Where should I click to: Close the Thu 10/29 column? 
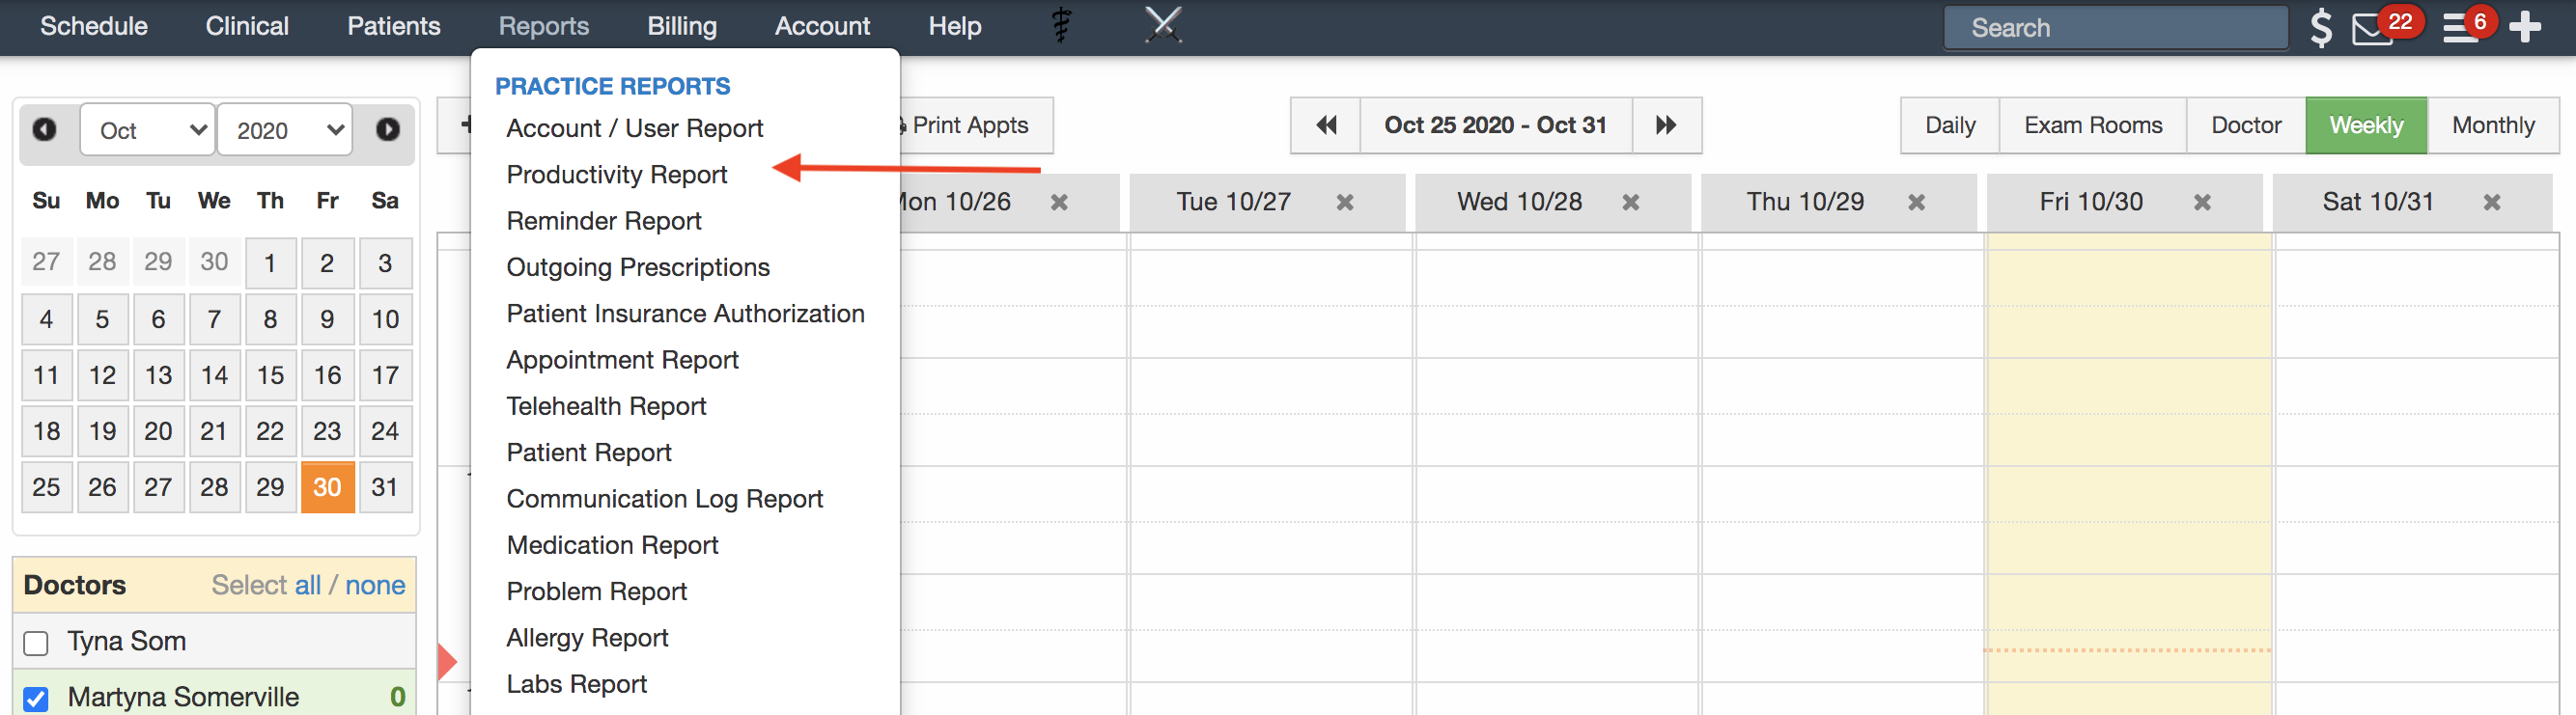click(1916, 202)
